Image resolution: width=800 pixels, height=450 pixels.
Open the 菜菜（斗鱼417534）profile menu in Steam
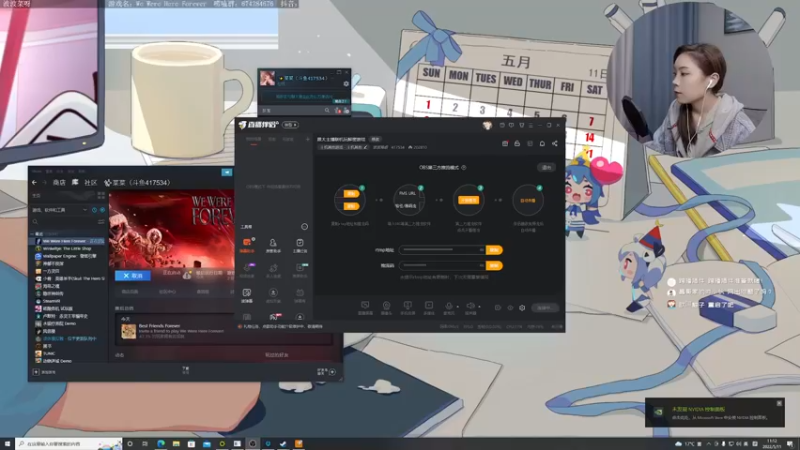click(137, 183)
